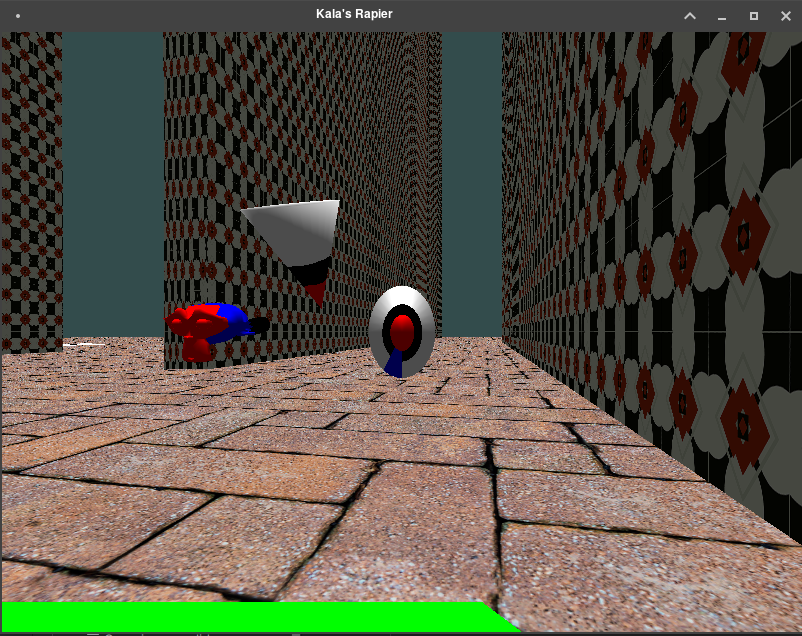Click the blue wedge below the round shield

coord(396,363)
